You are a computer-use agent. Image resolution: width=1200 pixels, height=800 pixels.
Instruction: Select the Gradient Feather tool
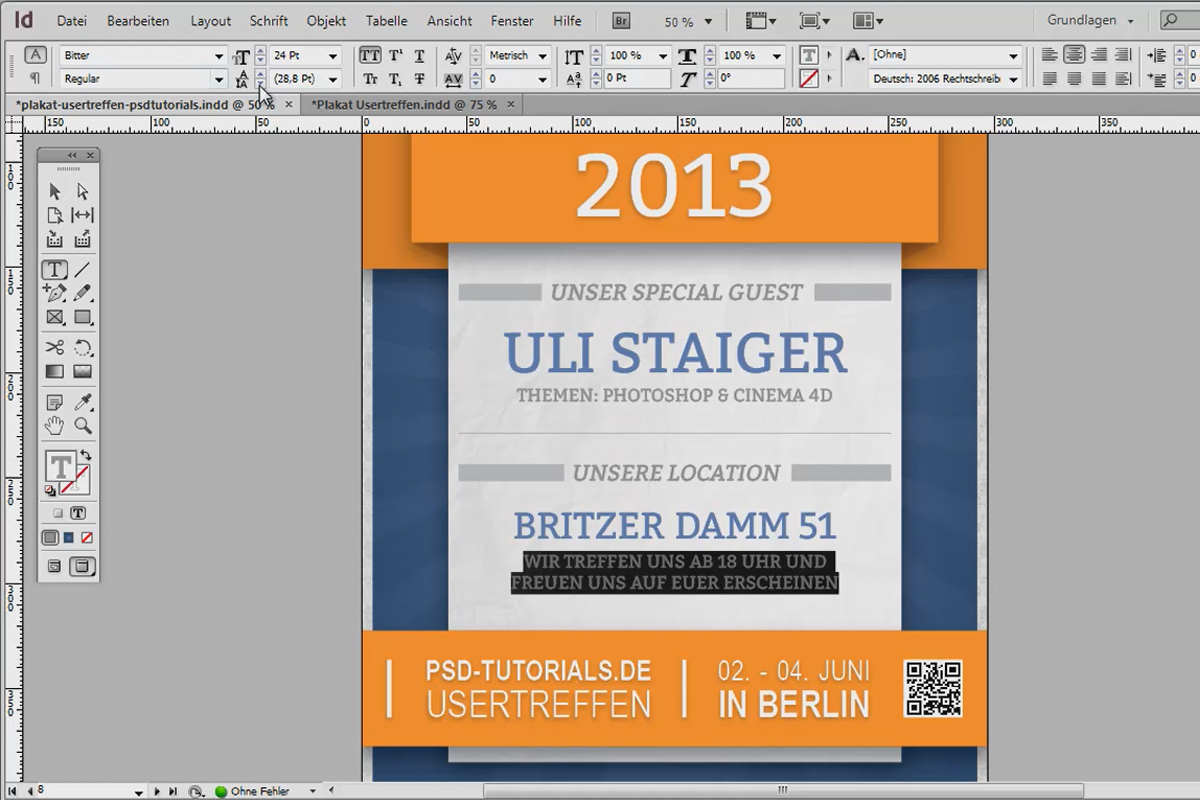(83, 371)
